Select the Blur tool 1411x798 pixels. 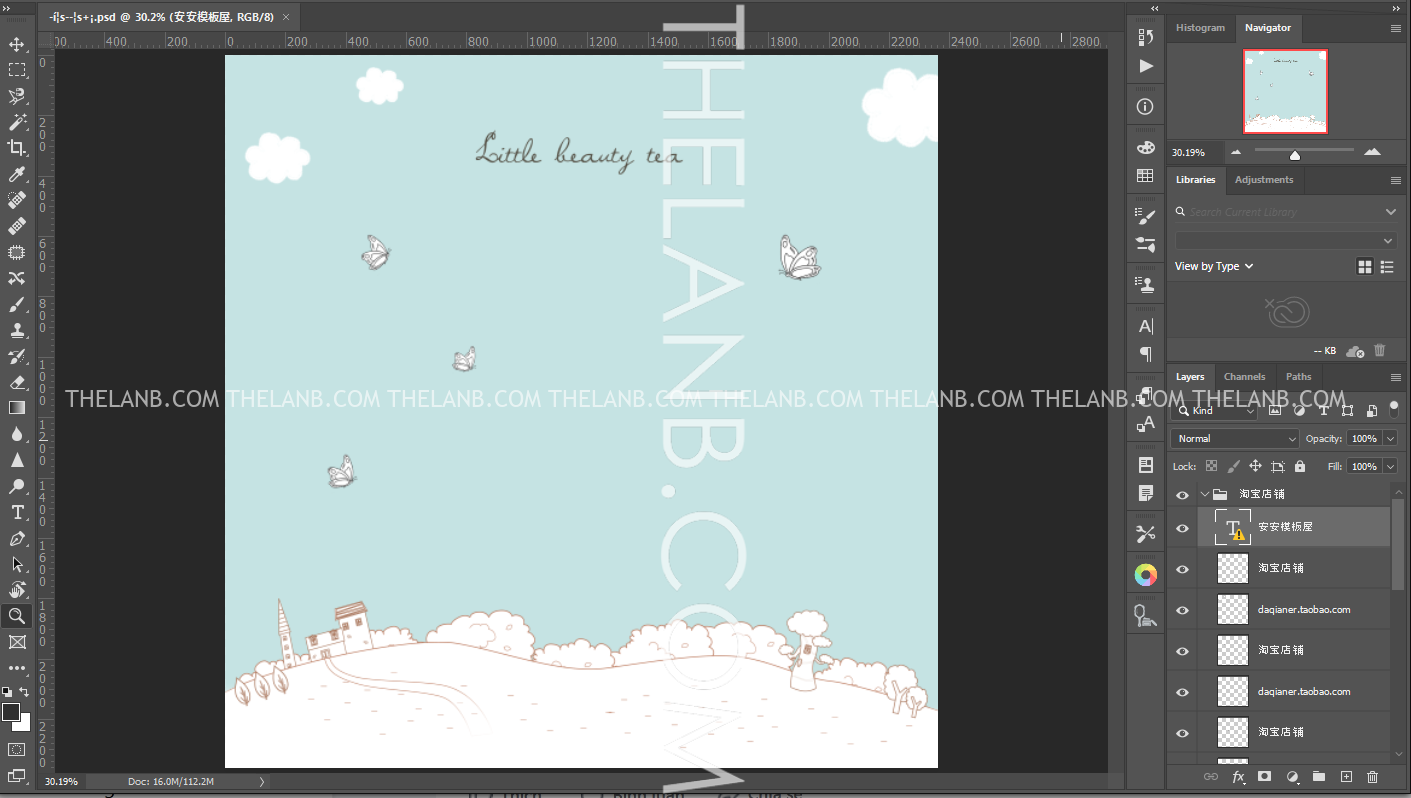point(17,434)
